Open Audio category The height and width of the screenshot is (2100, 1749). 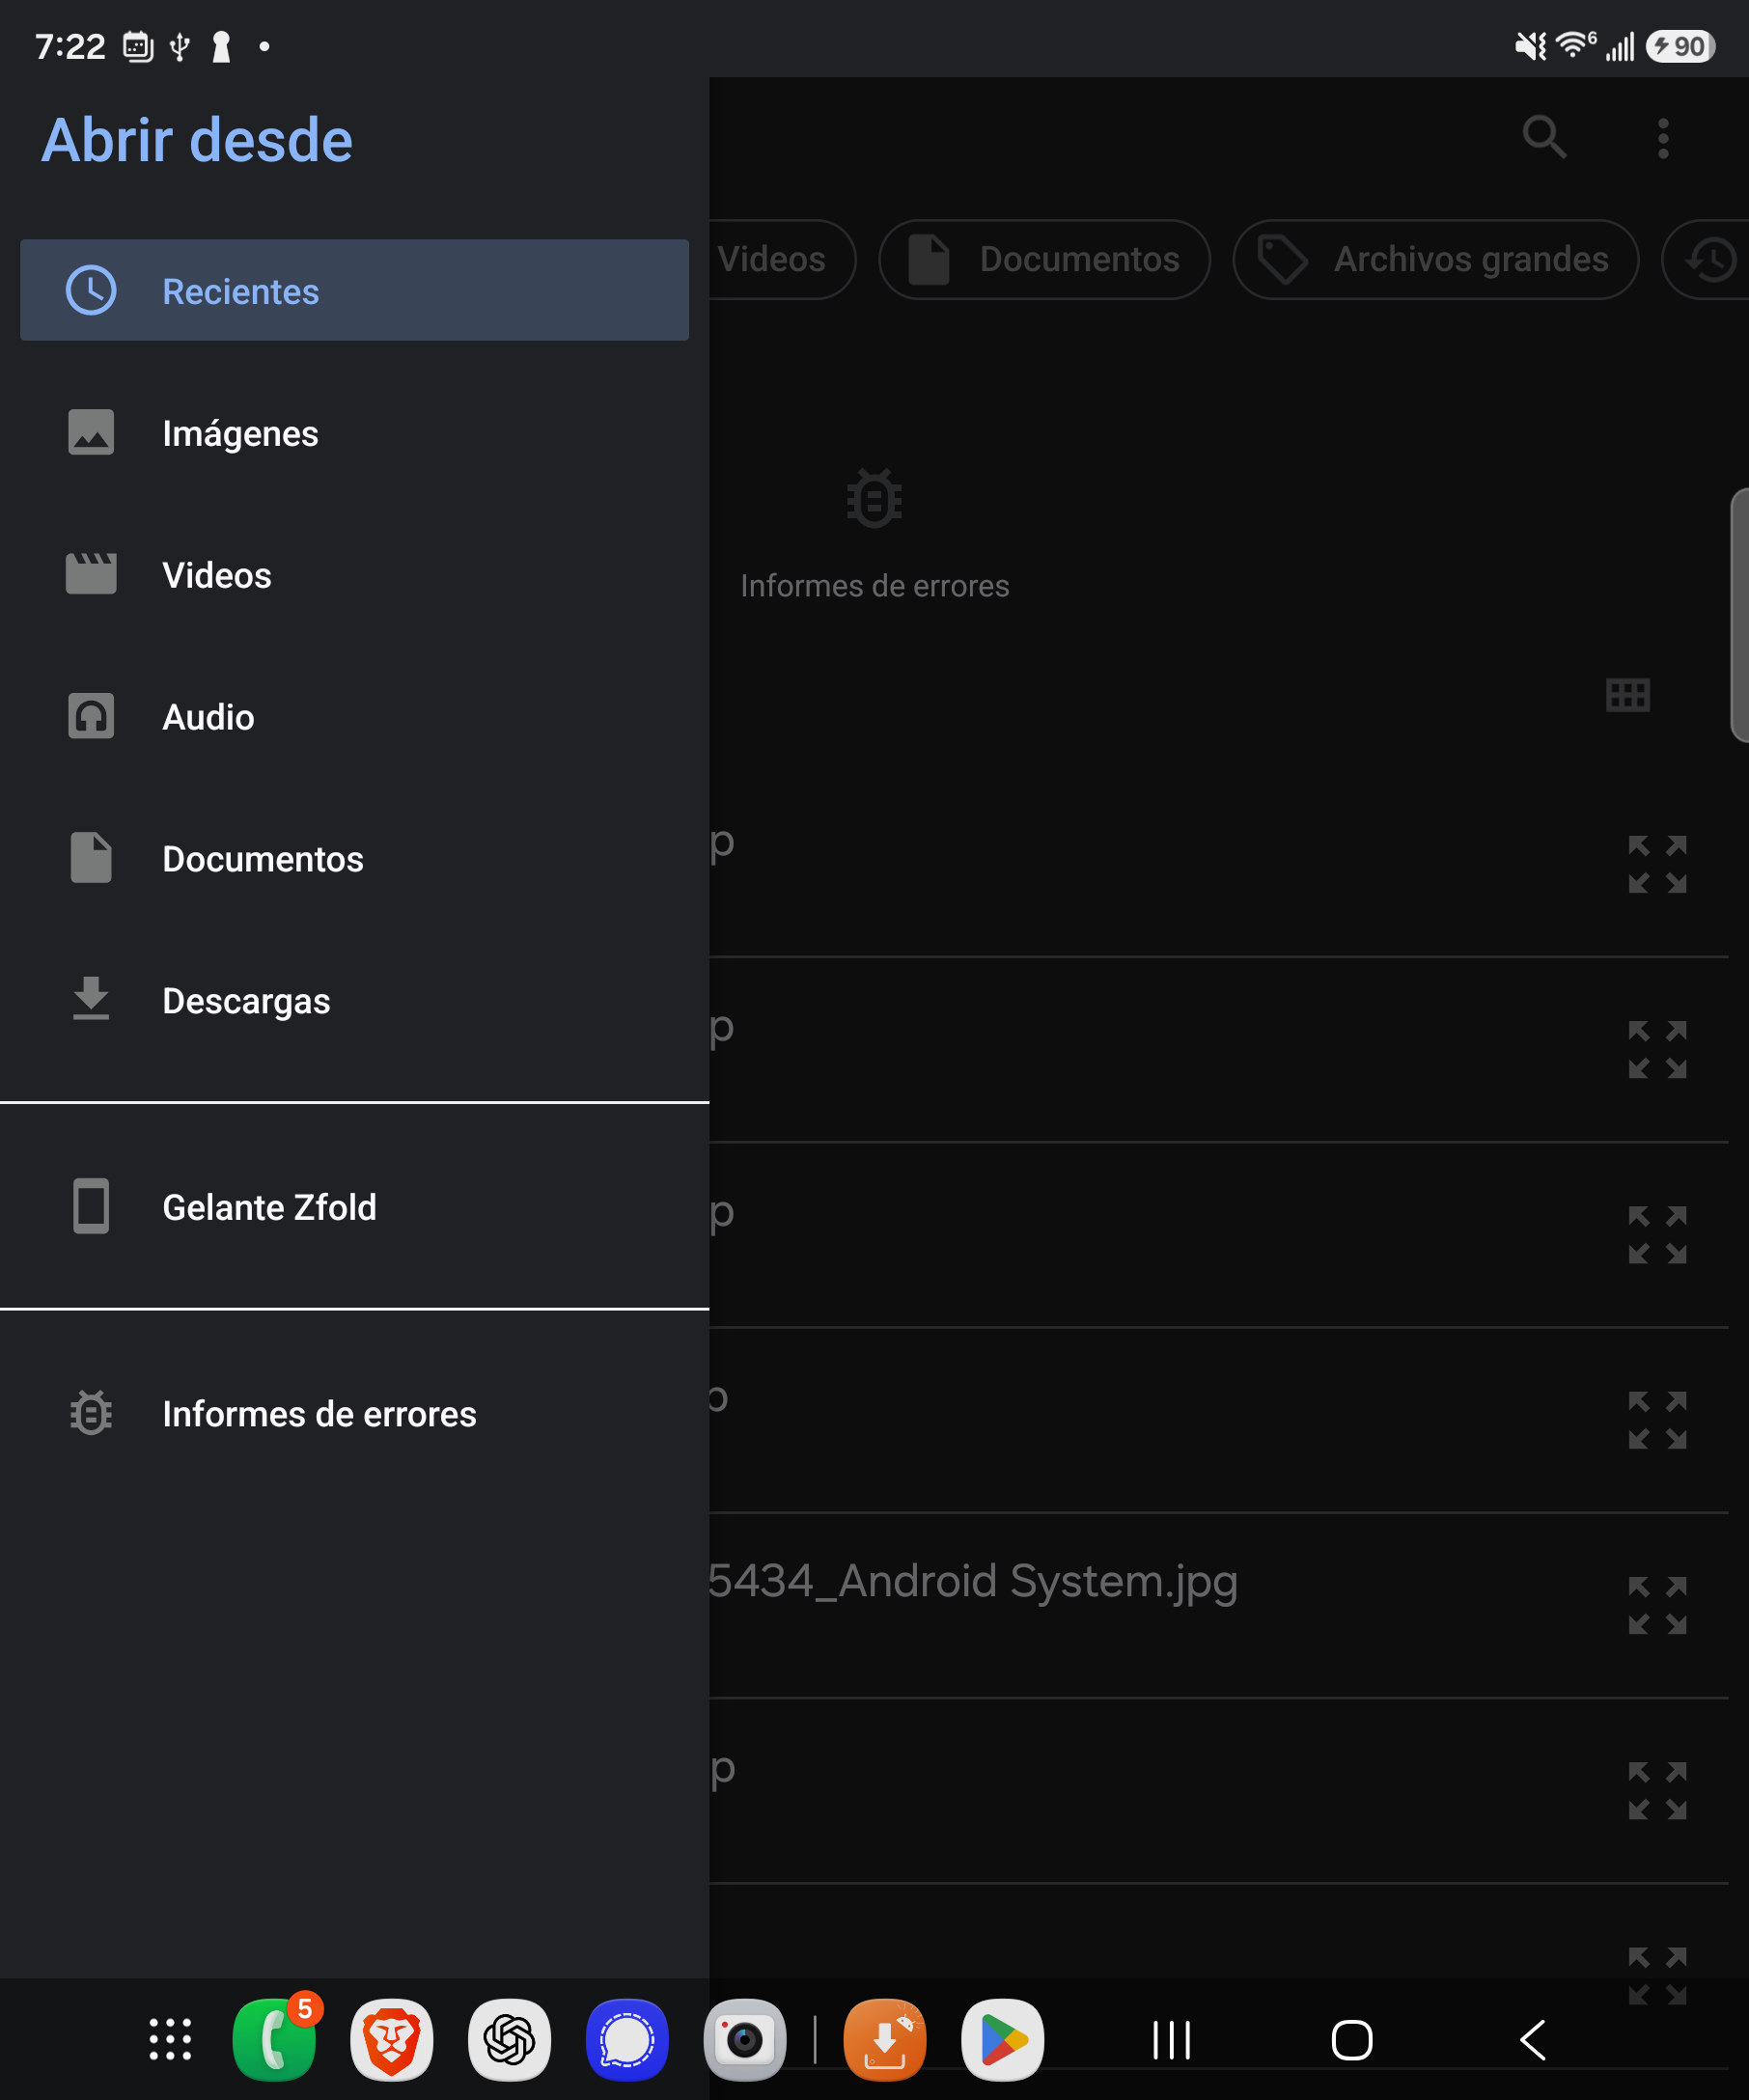354,717
